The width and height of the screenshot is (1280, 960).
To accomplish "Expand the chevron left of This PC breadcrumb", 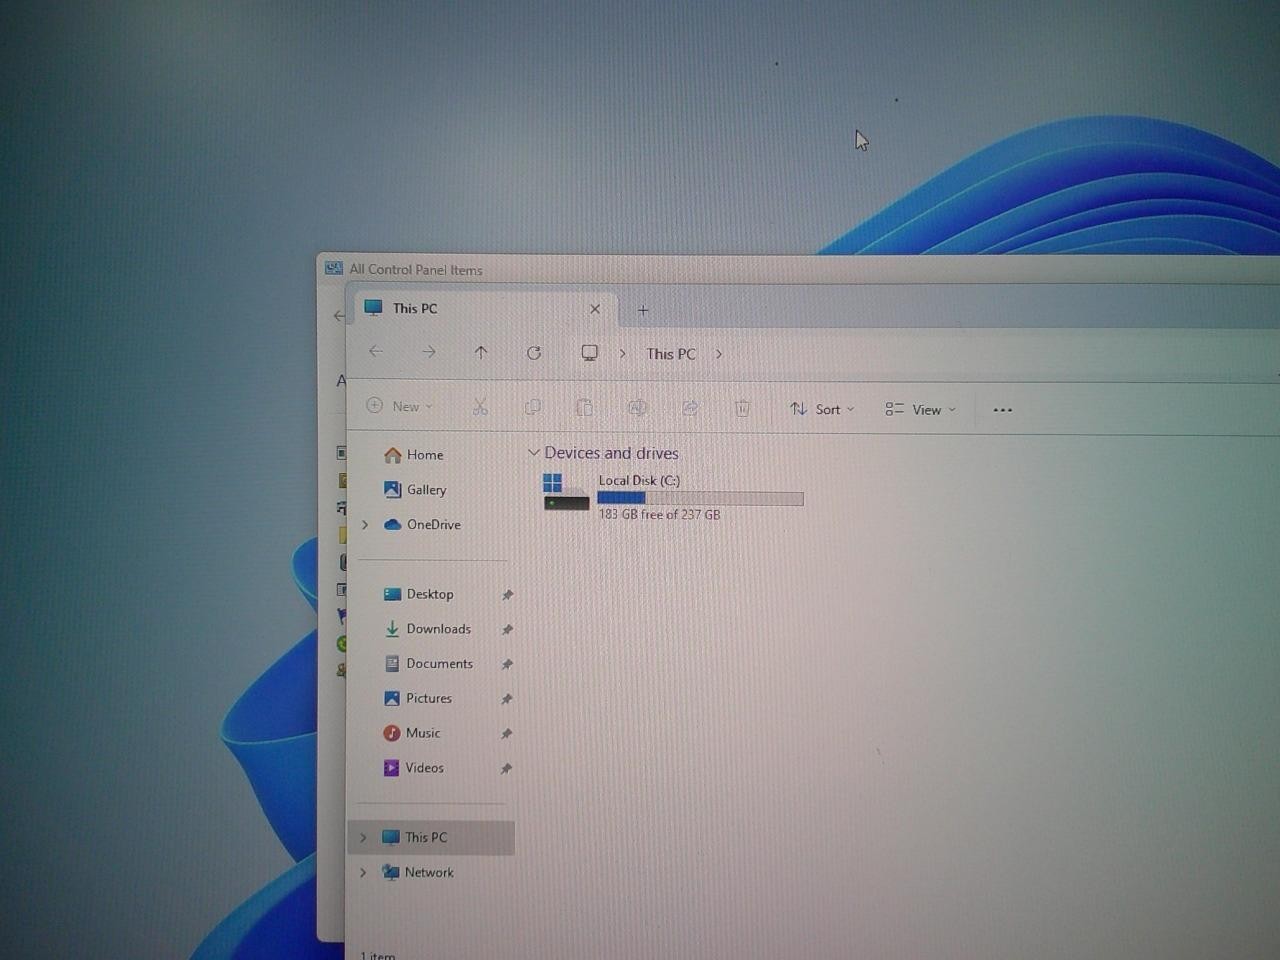I will click(623, 354).
